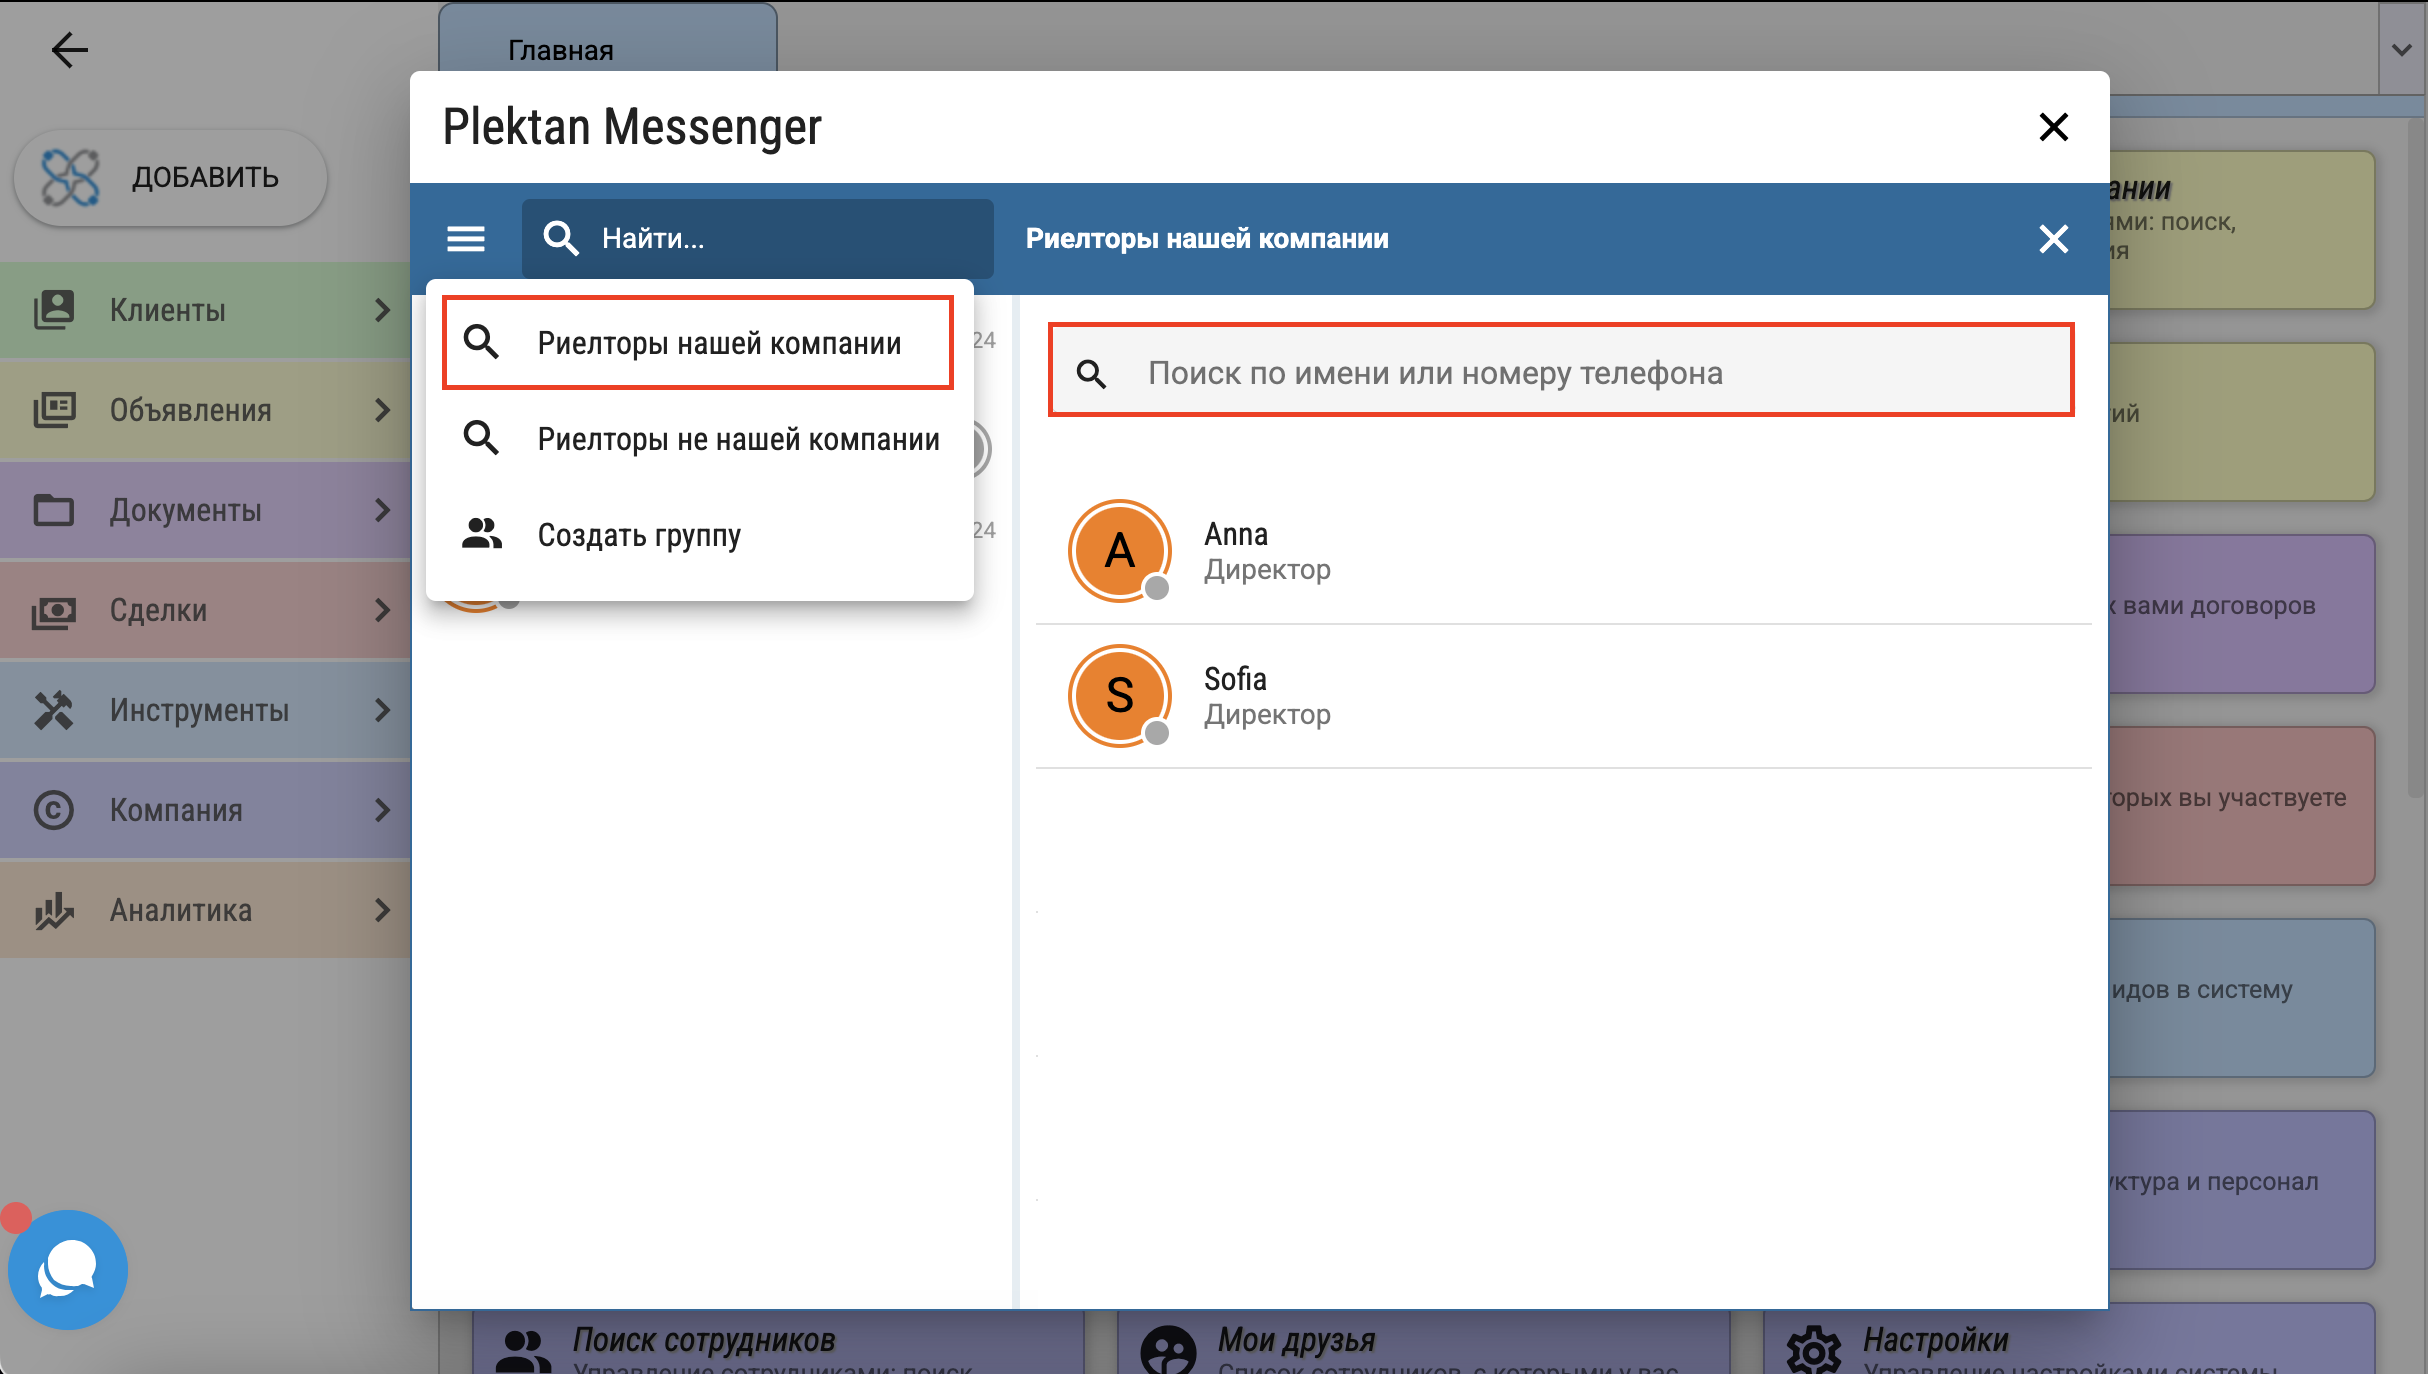2428x1374 pixels.
Task: Click the Поиск сотрудников people icon
Action: (x=523, y=1351)
